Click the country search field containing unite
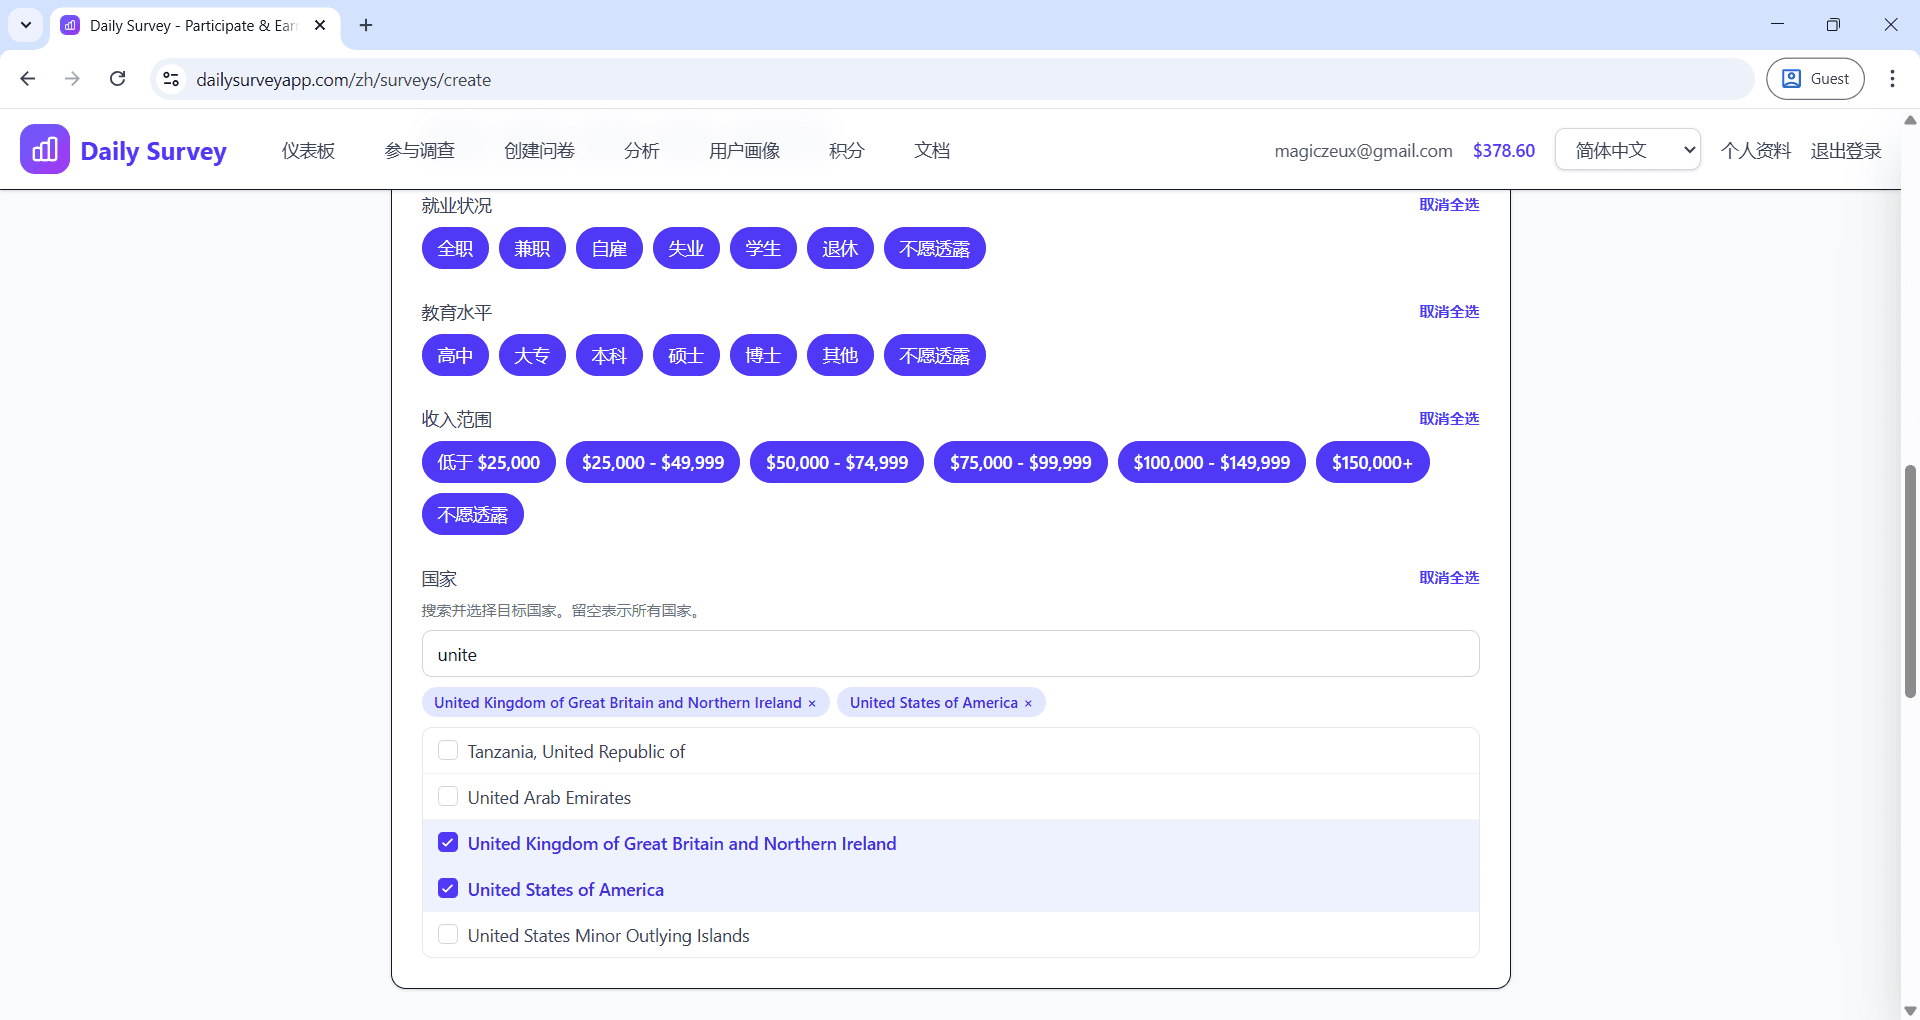1920x1020 pixels. (950, 654)
